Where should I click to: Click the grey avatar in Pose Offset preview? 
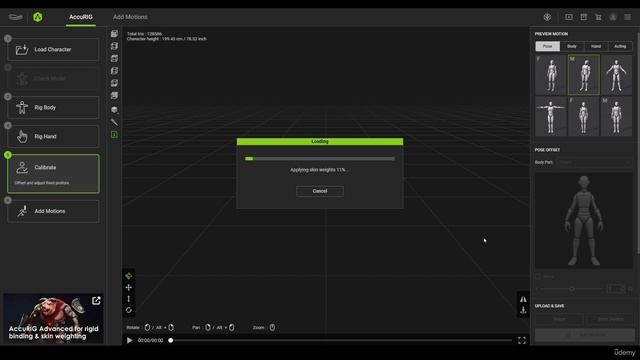click(584, 220)
